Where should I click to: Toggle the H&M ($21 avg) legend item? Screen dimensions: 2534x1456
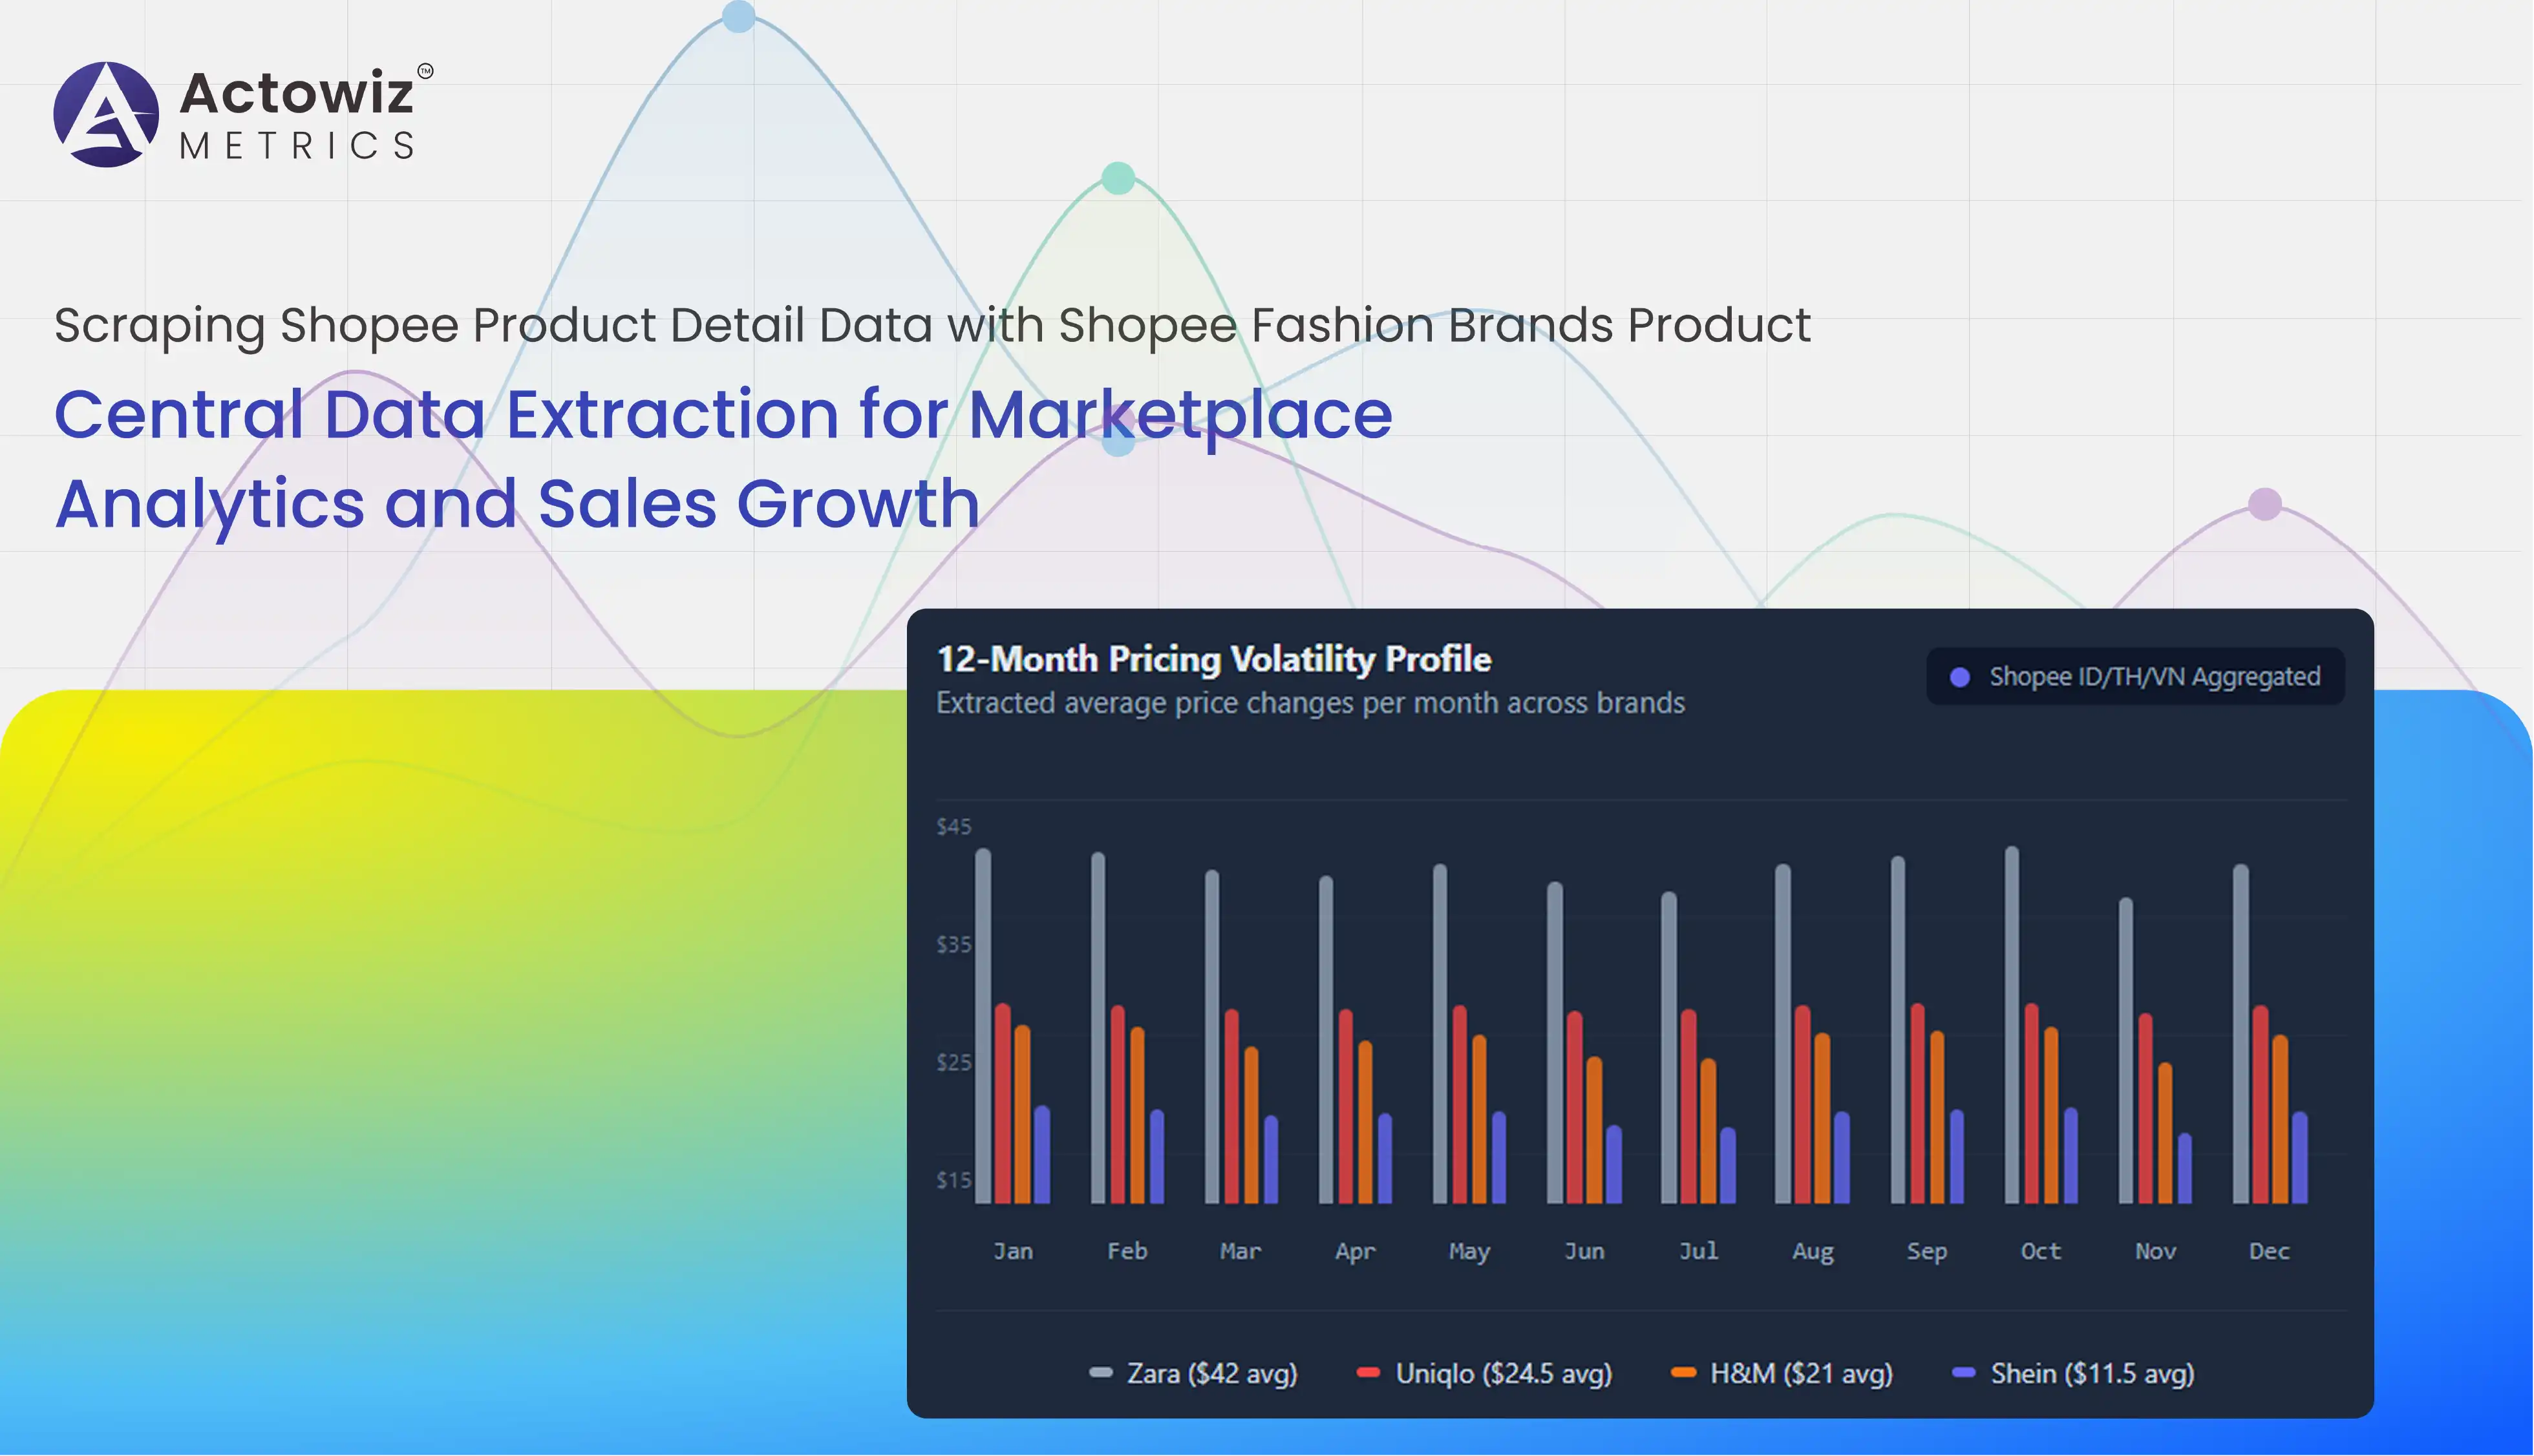click(1782, 1374)
